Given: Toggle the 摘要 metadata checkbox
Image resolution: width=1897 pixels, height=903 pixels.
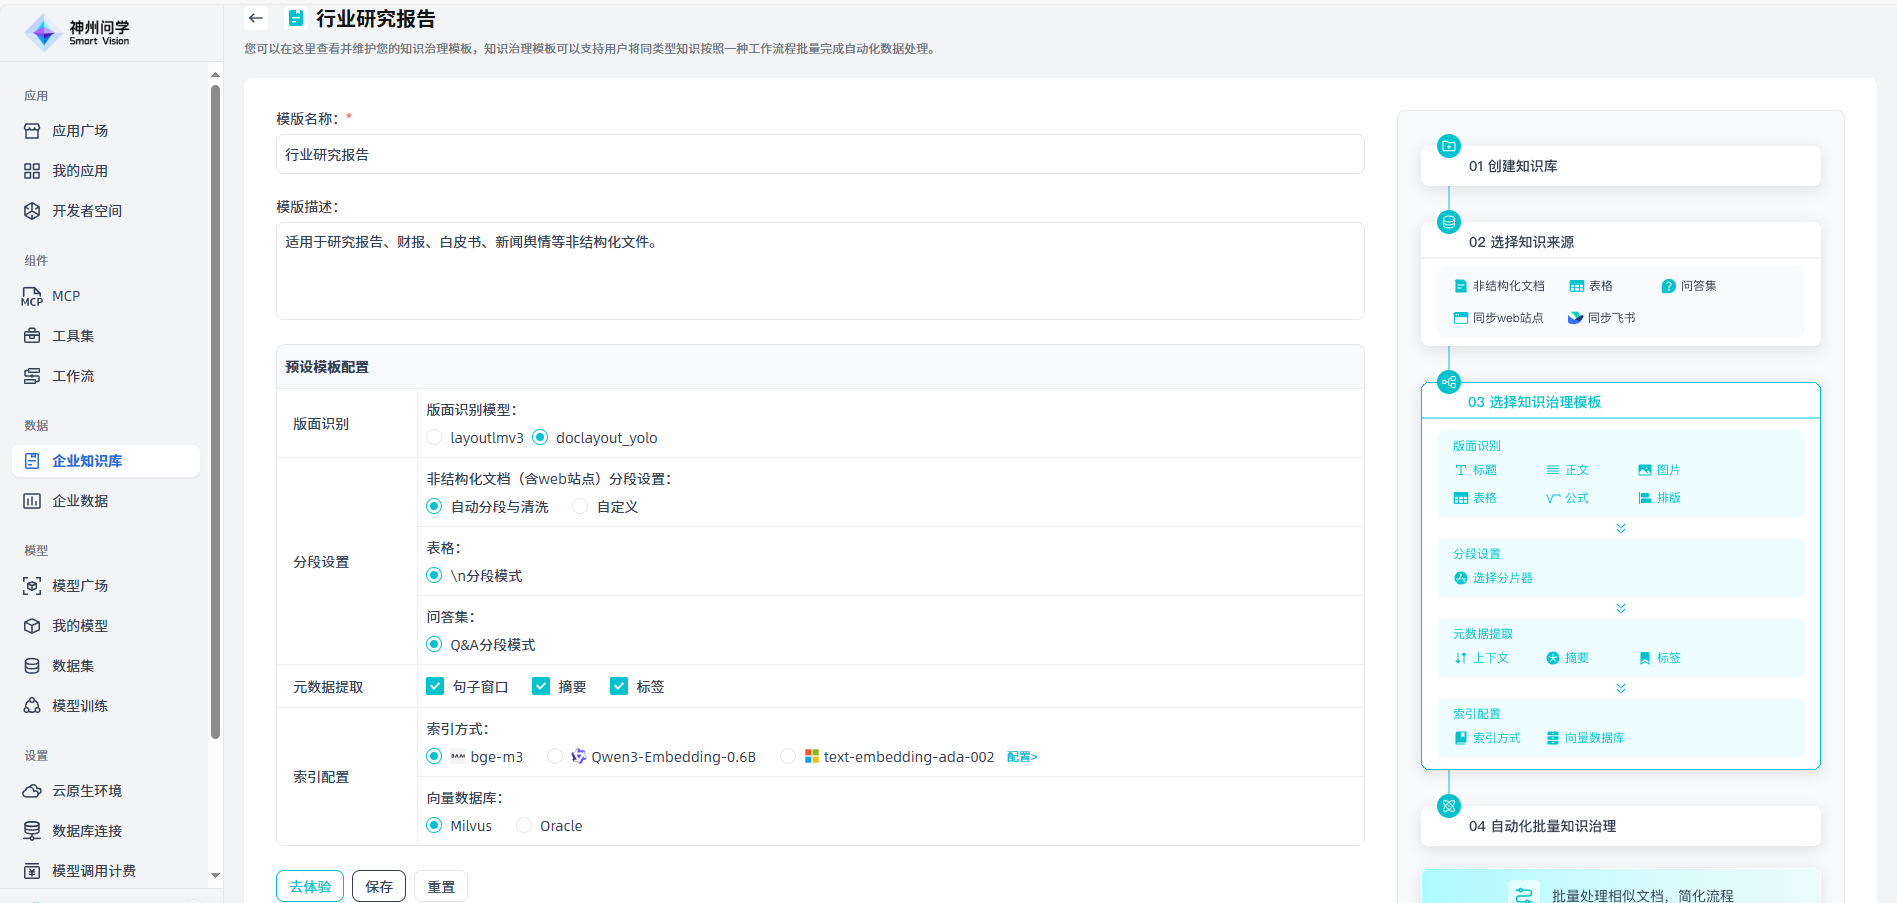Looking at the screenshot, I should click(541, 686).
